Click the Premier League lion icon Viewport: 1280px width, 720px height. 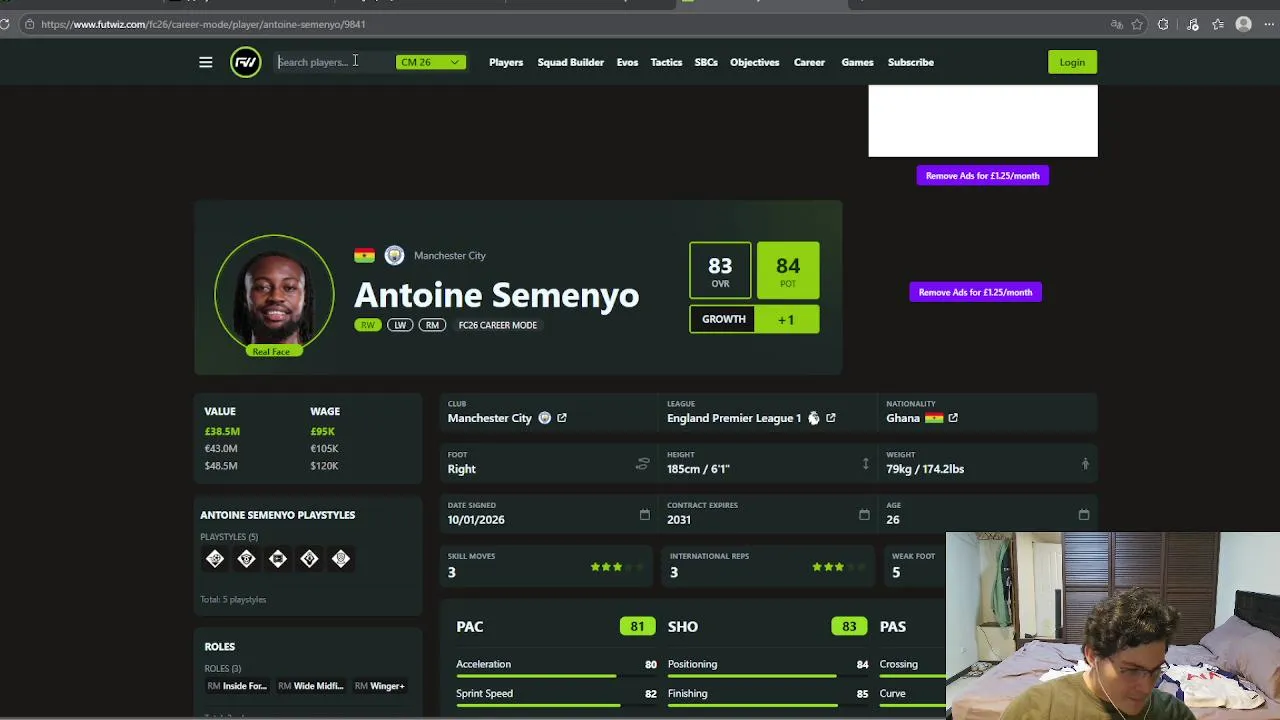tap(813, 418)
